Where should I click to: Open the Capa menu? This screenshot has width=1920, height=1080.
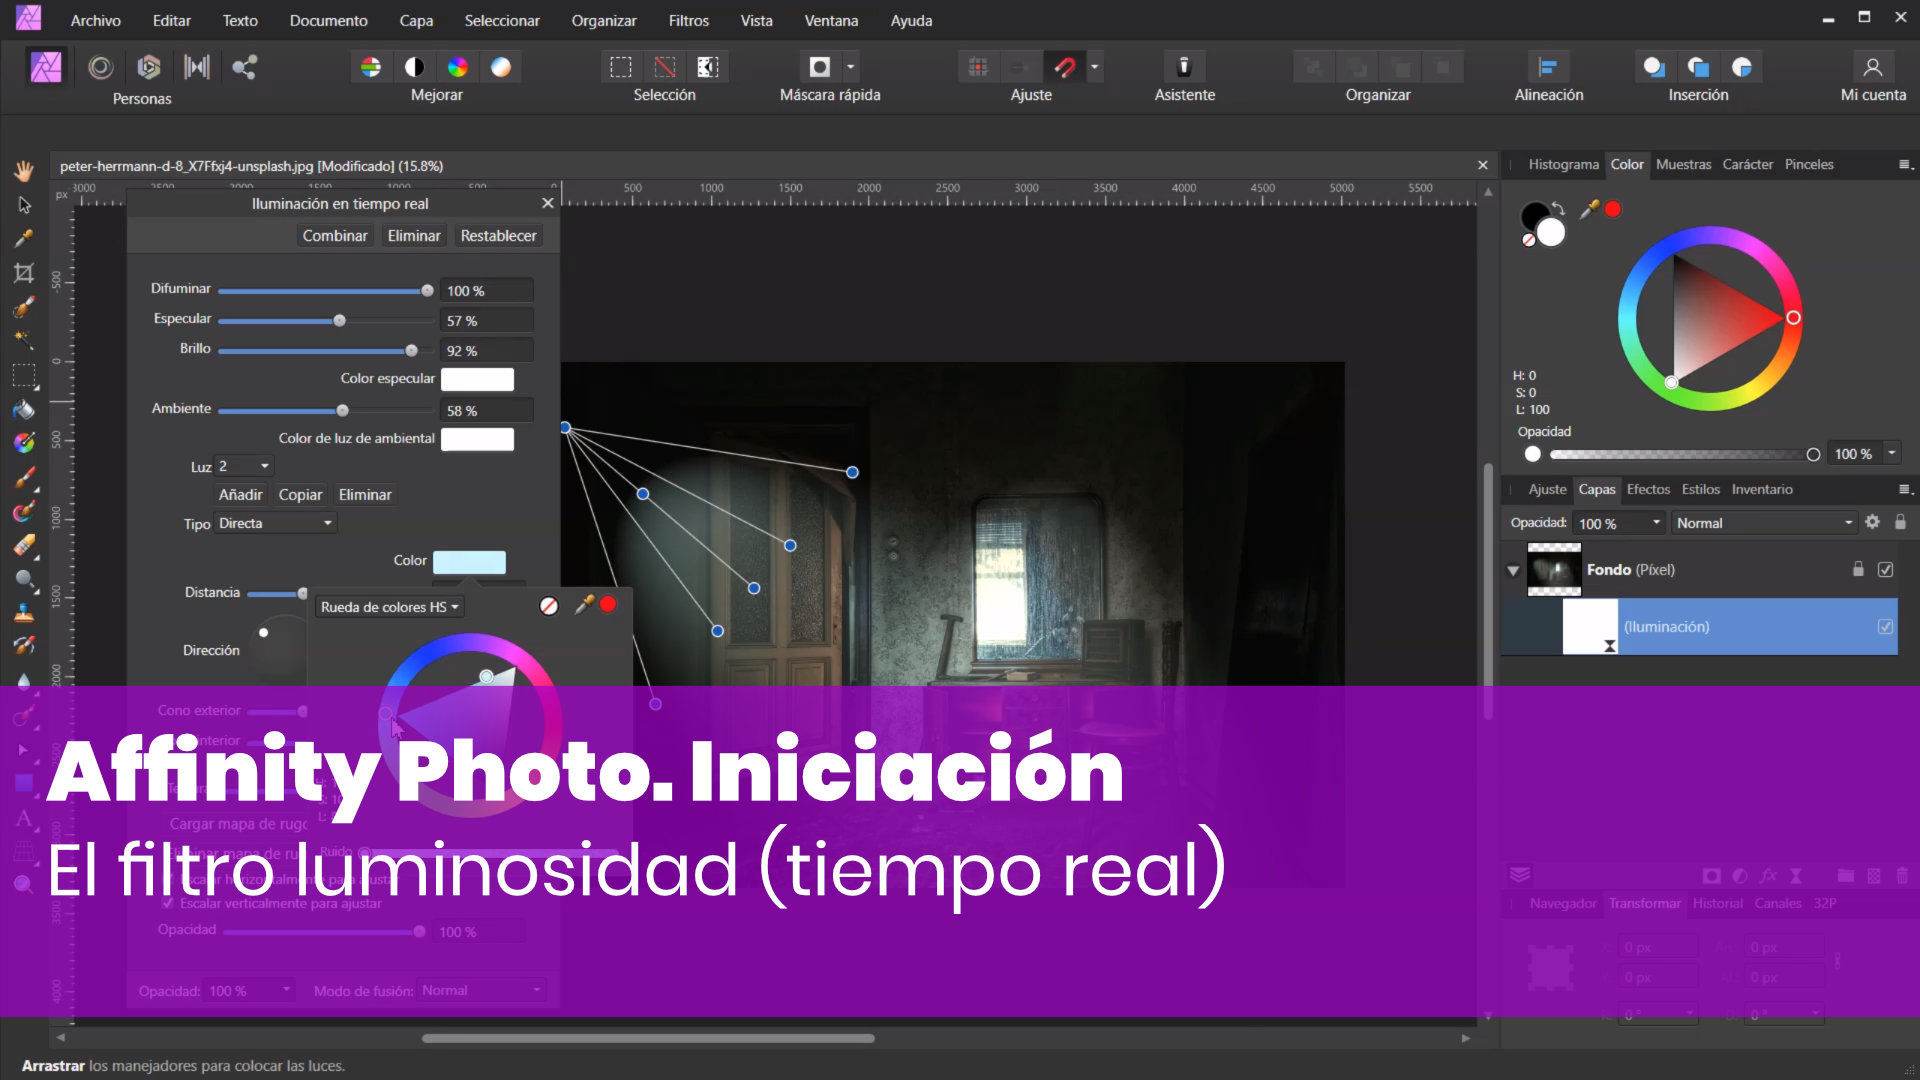click(x=416, y=20)
